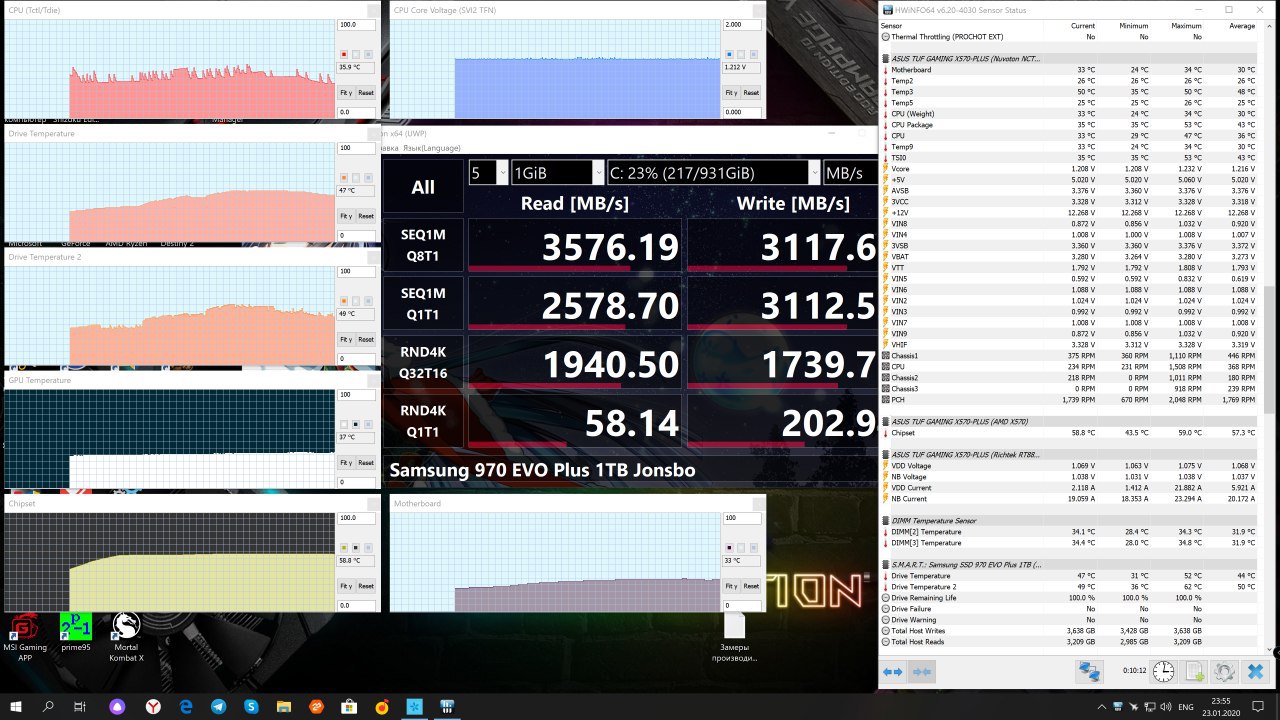Click Fit y in Drive Temperature graph
The height and width of the screenshot is (720, 1280).
[x=346, y=215]
